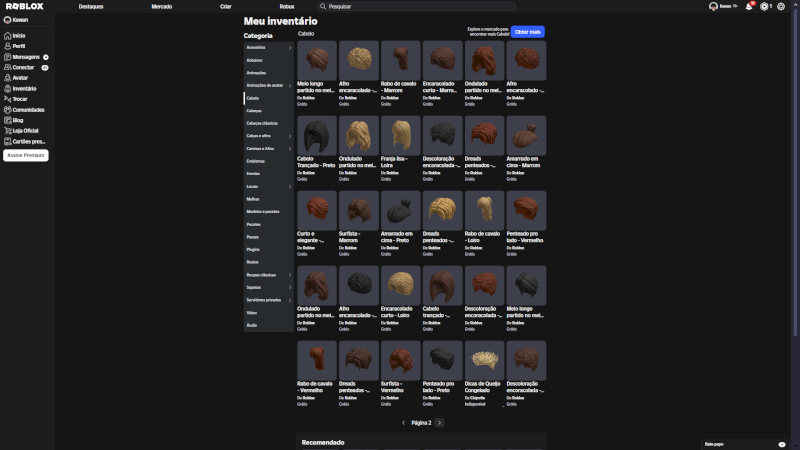The image size is (800, 450).
Task: Click the Robux balance icon
Action: [x=764, y=6]
